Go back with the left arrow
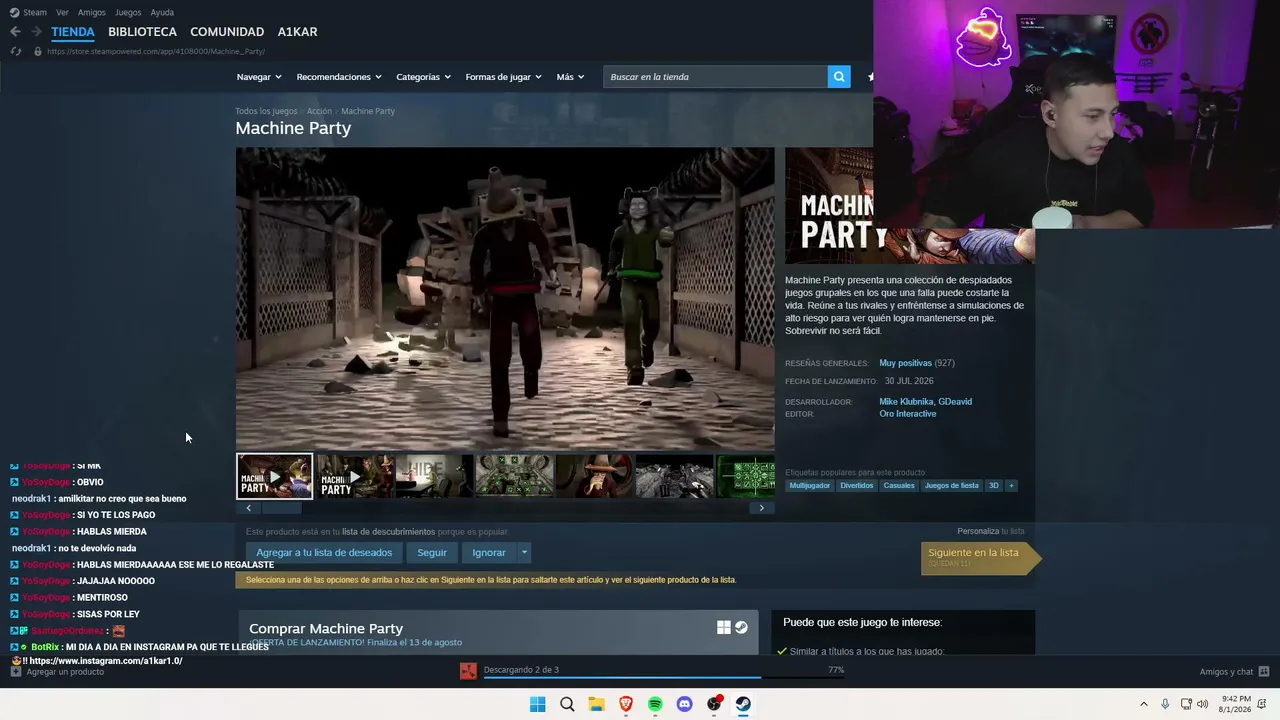1280x720 pixels. (x=15, y=32)
